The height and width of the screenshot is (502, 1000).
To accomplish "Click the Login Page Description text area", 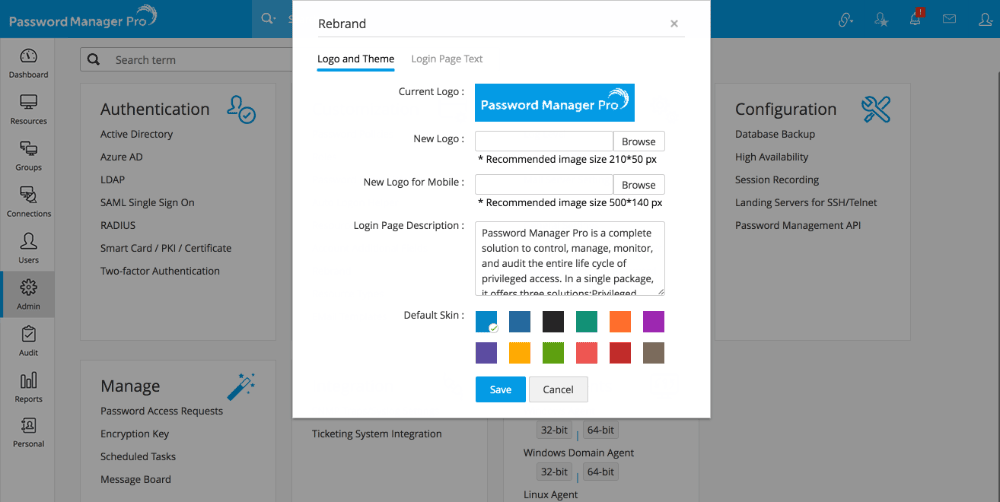I will click(569, 259).
